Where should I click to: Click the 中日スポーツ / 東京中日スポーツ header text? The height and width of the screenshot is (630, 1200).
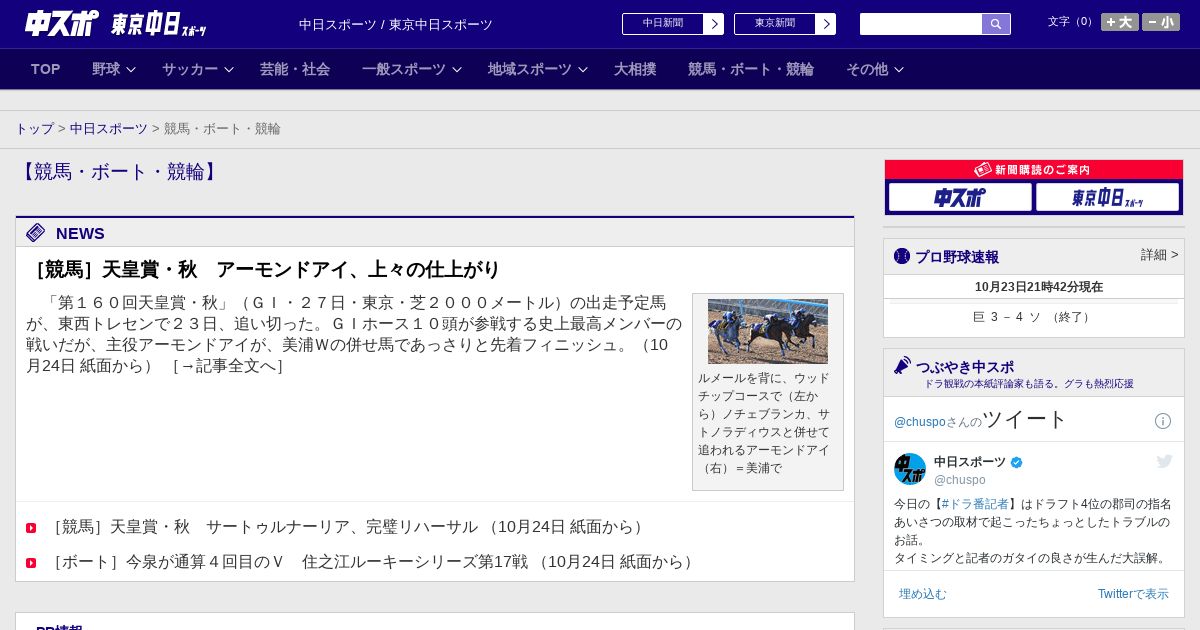tap(396, 24)
